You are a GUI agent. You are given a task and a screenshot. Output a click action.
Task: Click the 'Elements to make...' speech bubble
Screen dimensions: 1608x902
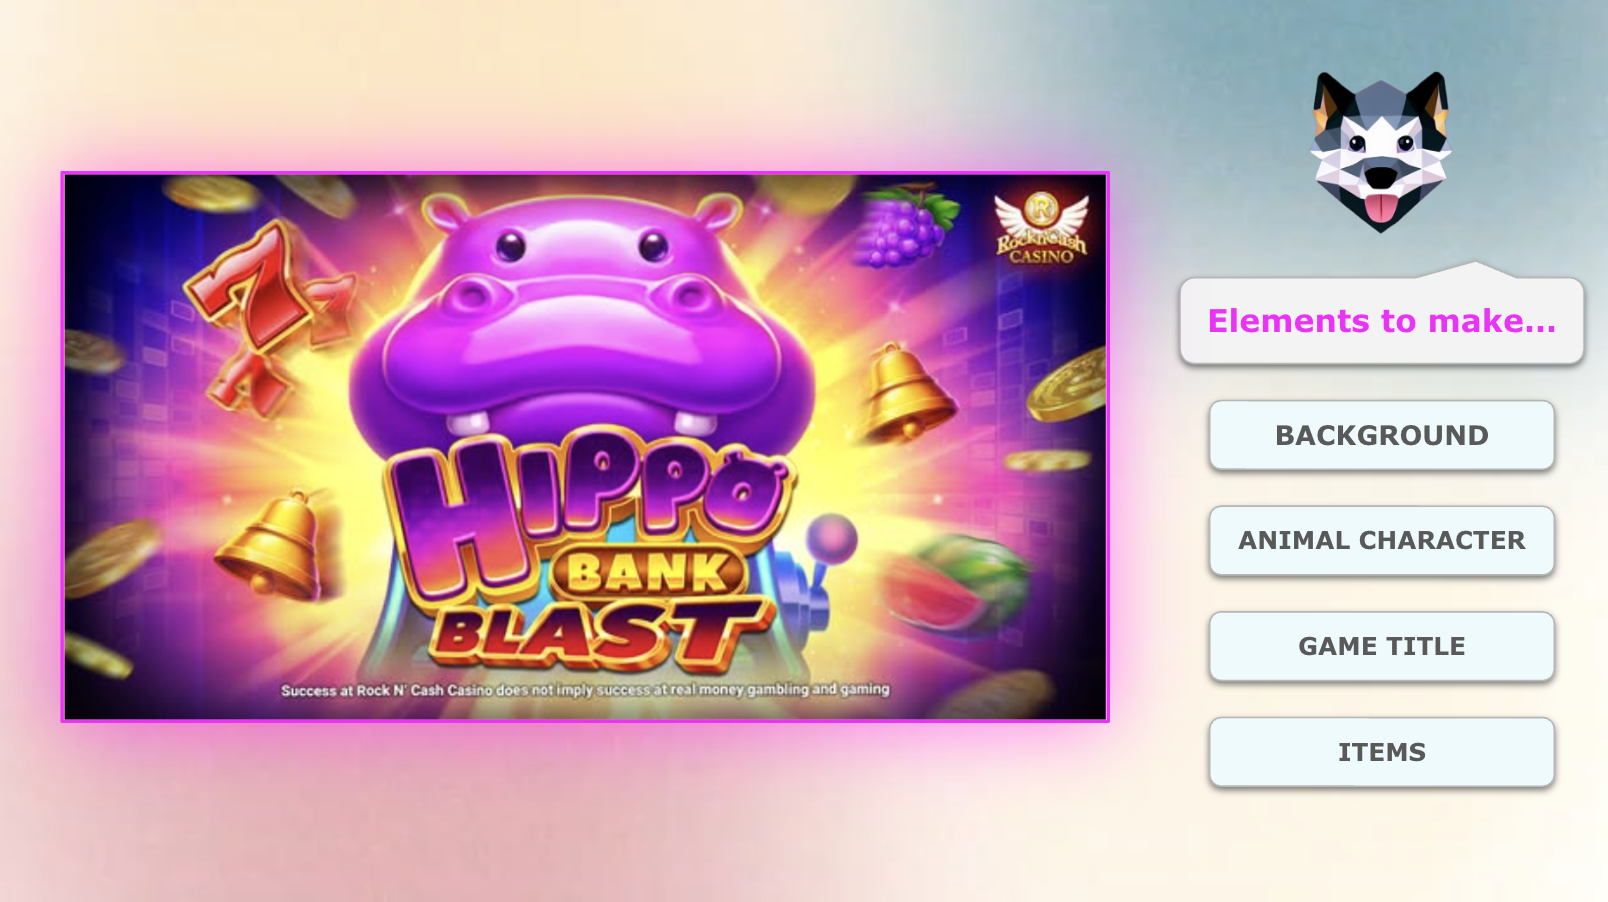pyautogui.click(x=1381, y=320)
